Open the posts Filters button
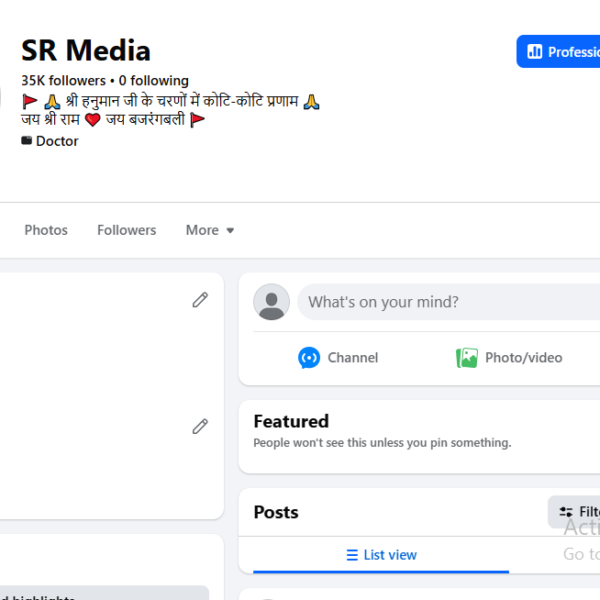The height and width of the screenshot is (600, 600). coord(574,512)
